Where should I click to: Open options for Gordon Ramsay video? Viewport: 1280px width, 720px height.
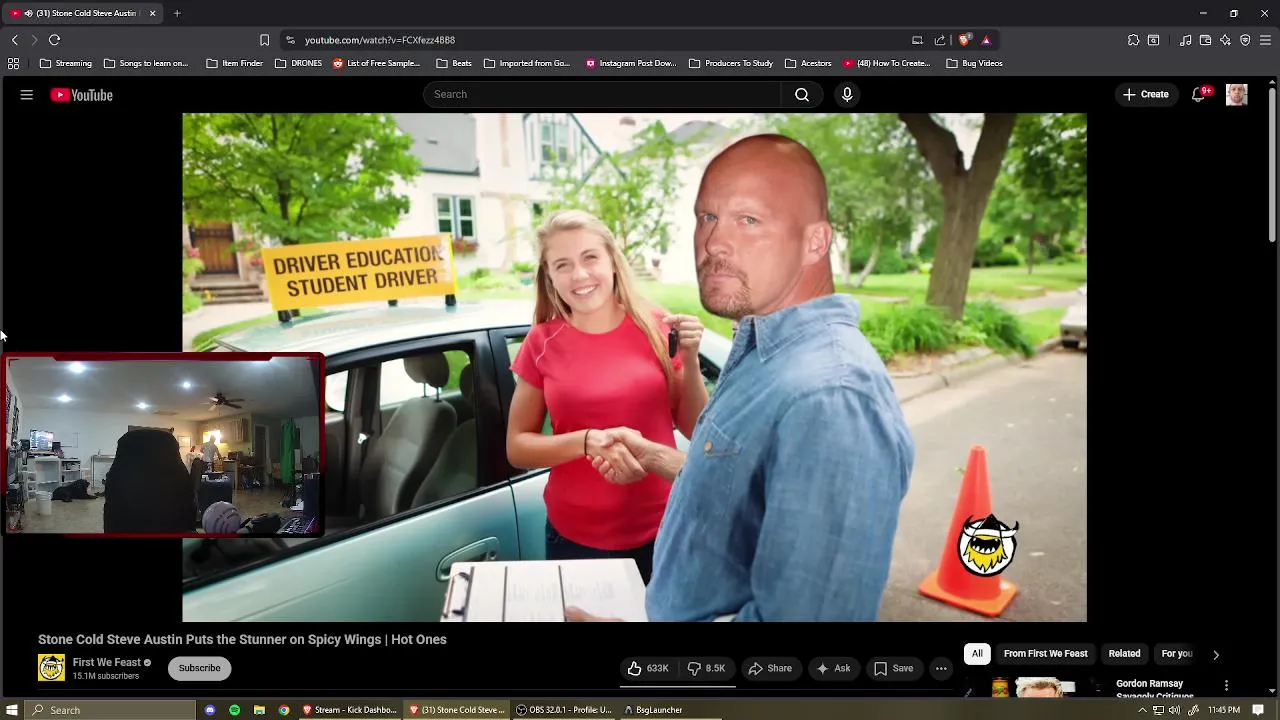(x=1226, y=685)
